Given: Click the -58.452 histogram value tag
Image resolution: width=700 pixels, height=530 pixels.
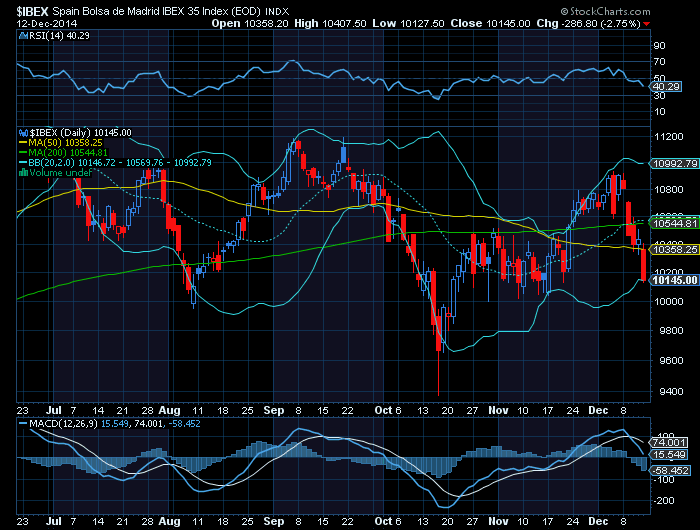Looking at the screenshot, I should (671, 471).
